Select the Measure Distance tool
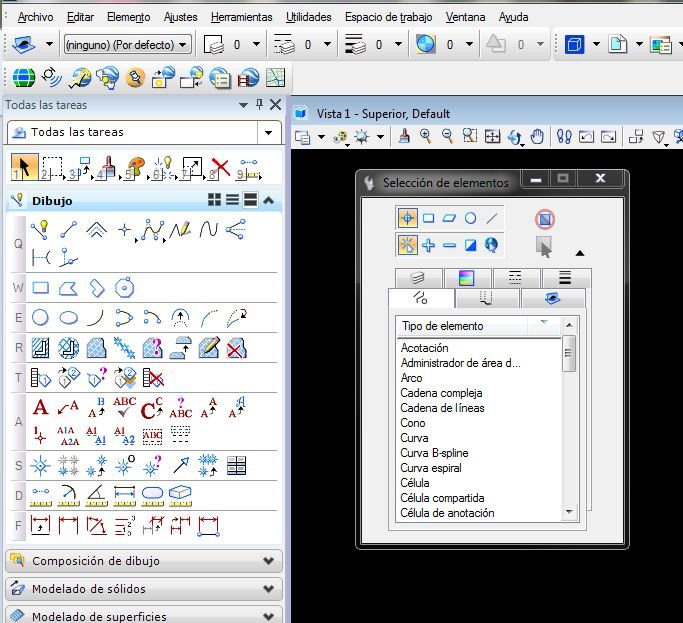Image resolution: width=683 pixels, height=623 pixels. click(x=41, y=496)
